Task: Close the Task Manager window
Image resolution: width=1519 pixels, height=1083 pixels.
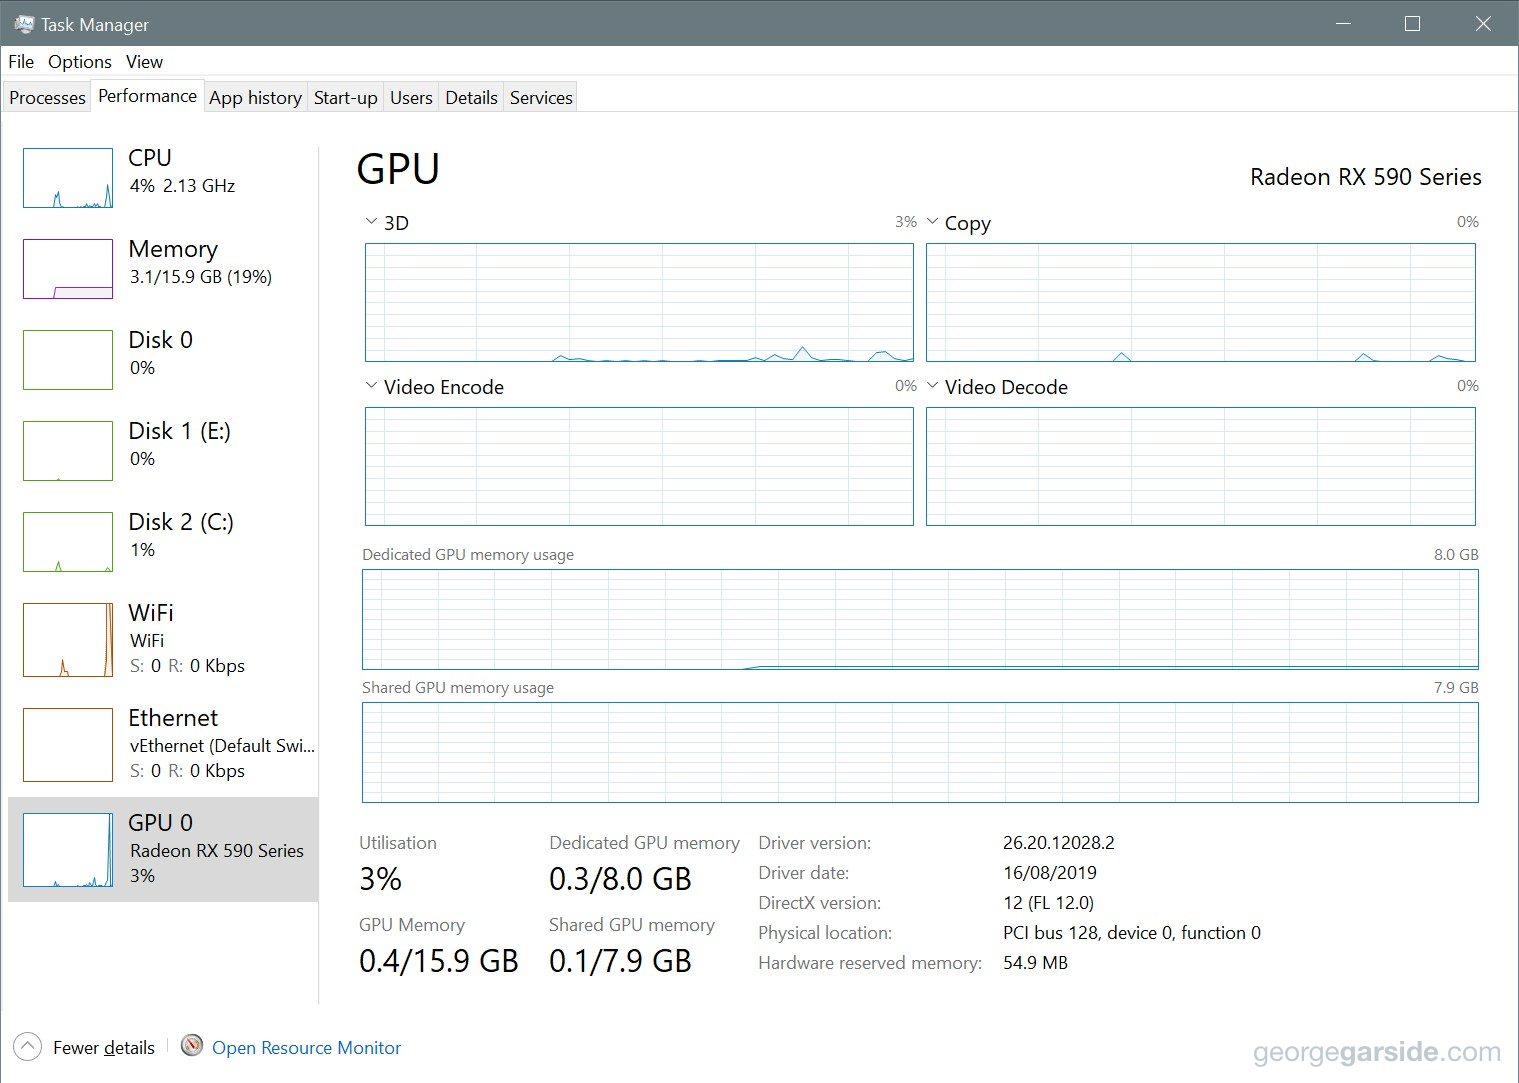Action: [x=1483, y=23]
